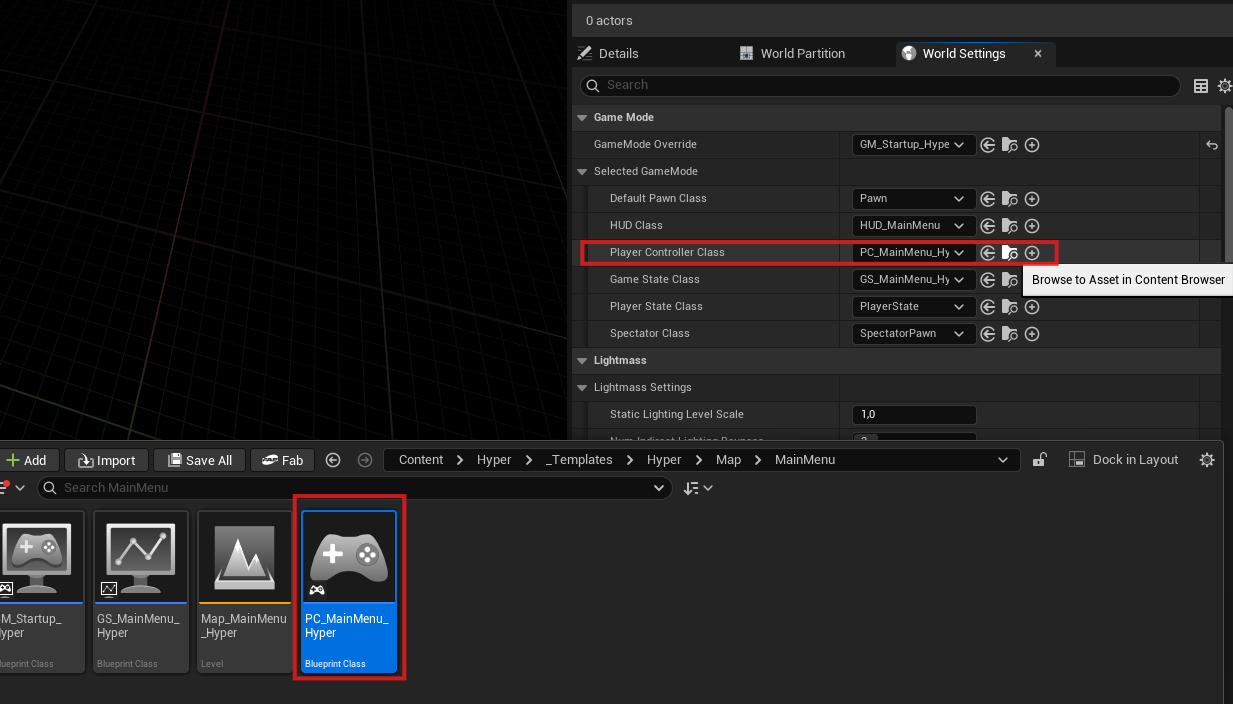Collapse the Game Mode section
The width and height of the screenshot is (1233, 704).
tap(582, 118)
